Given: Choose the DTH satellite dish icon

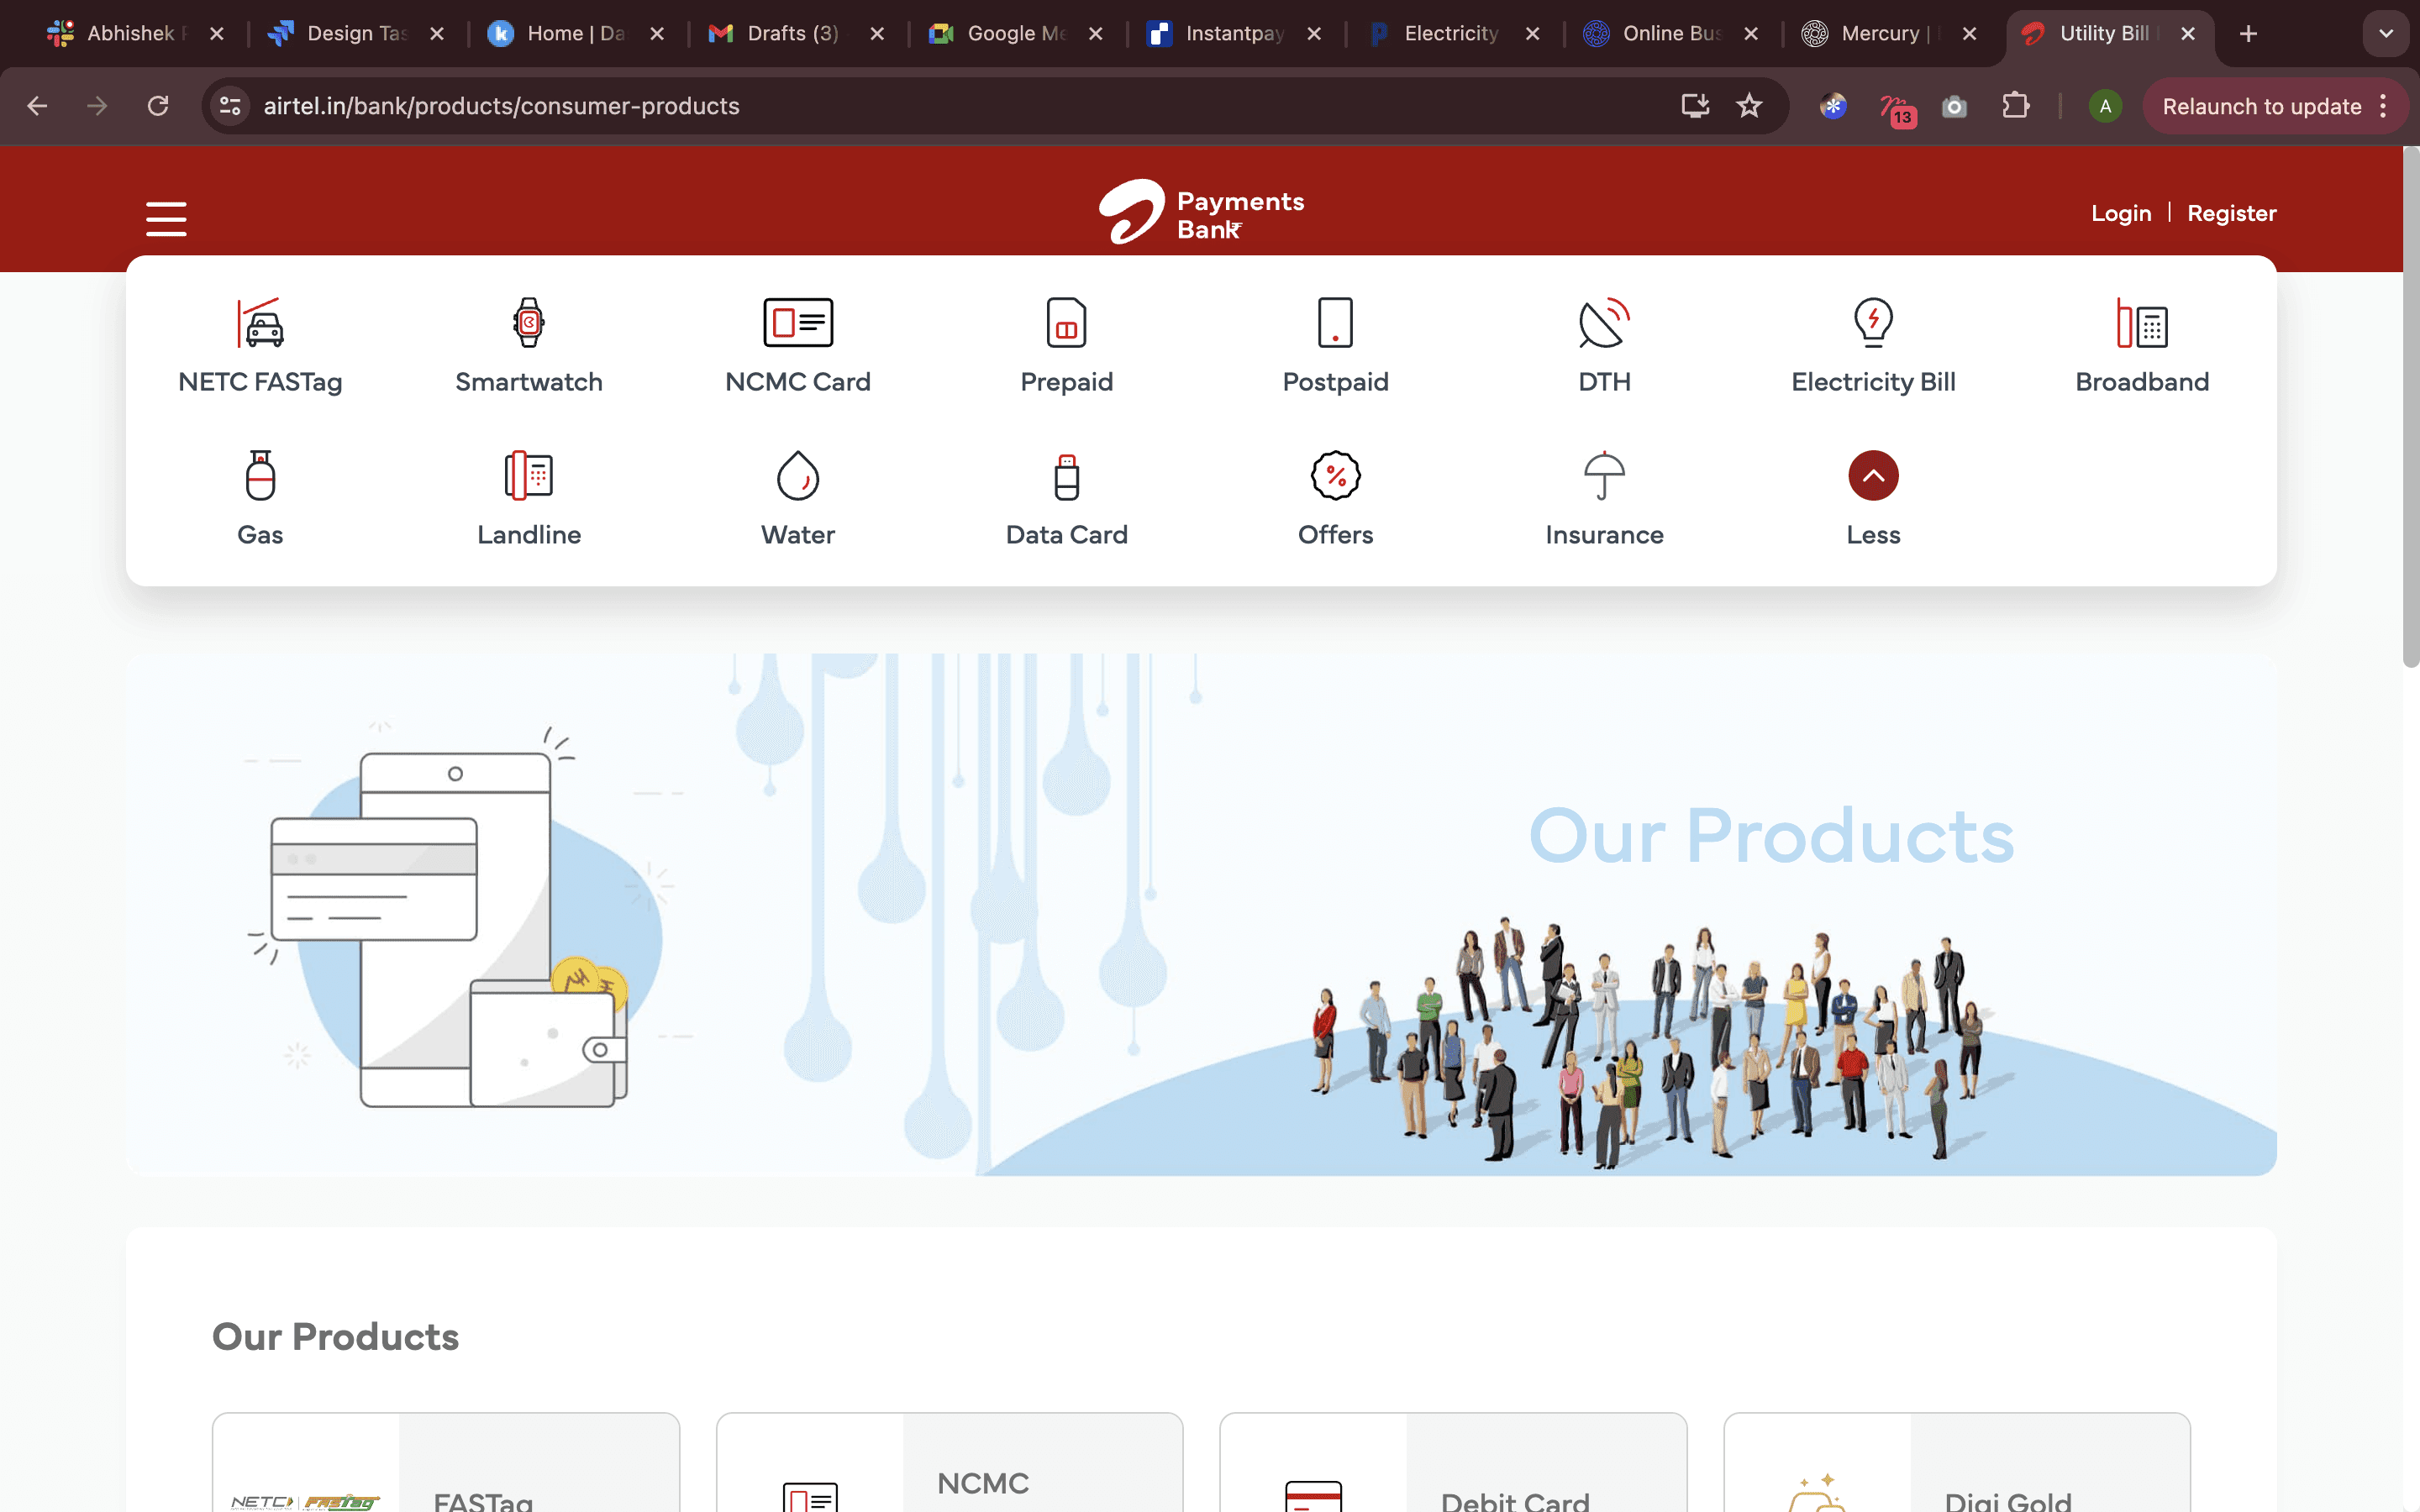Looking at the screenshot, I should click(1604, 323).
